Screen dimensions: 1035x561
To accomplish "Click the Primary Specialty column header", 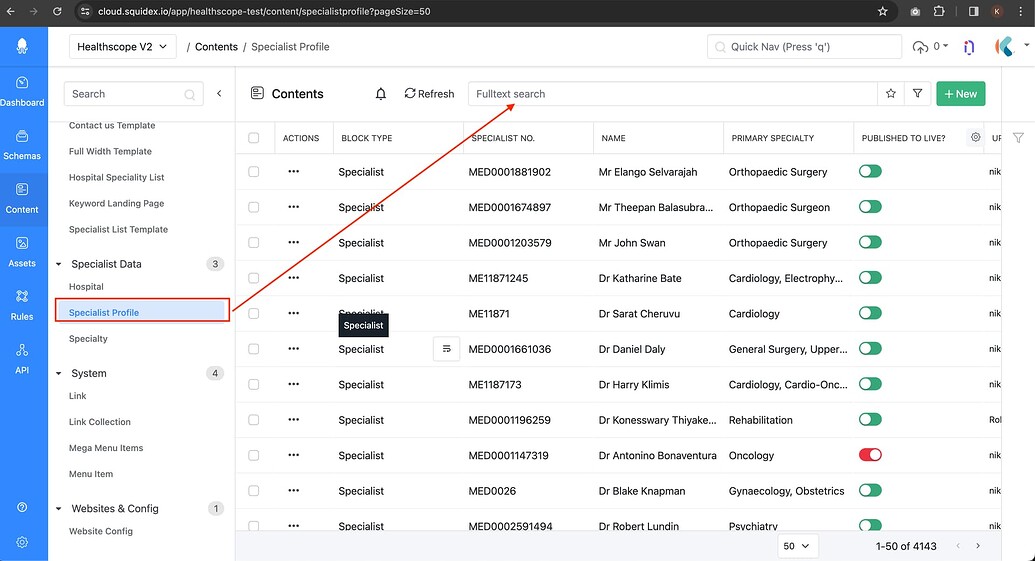I will pos(772,138).
